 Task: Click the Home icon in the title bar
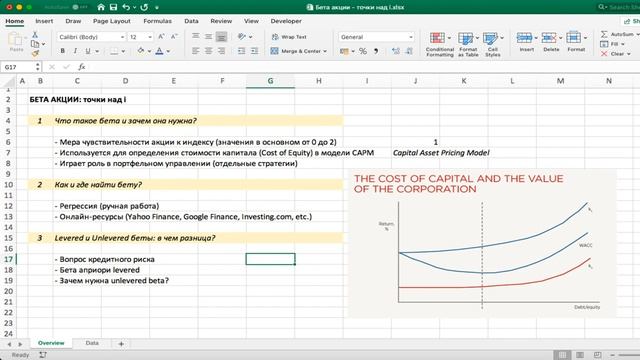tap(101, 7)
